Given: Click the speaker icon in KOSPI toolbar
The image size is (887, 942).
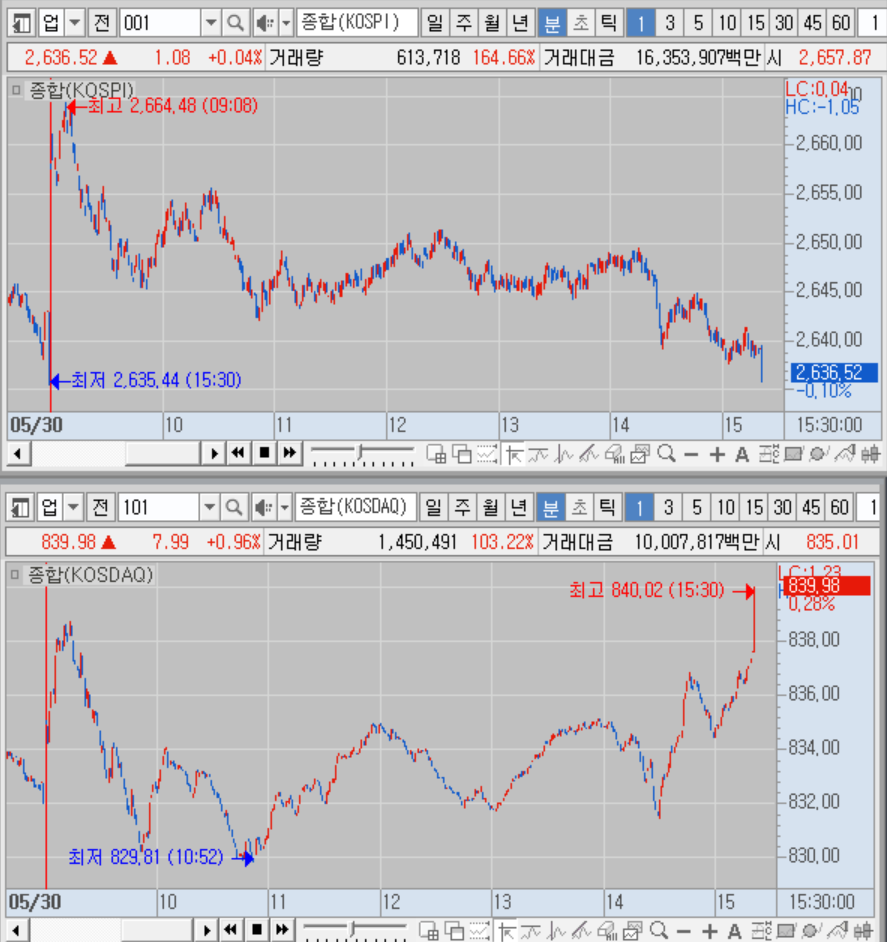Looking at the screenshot, I should 265,23.
